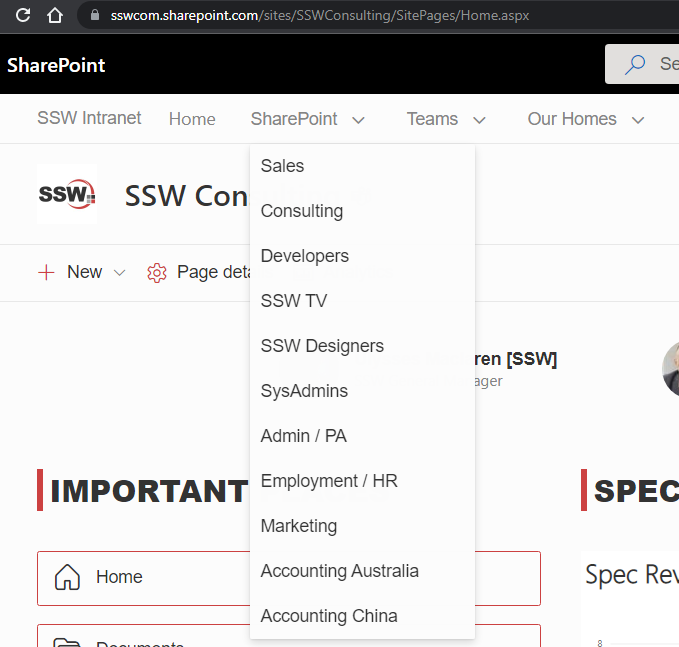Image resolution: width=679 pixels, height=647 pixels.
Task: Click the sswcom.sharepoint.com address bar URL
Action: (320, 16)
